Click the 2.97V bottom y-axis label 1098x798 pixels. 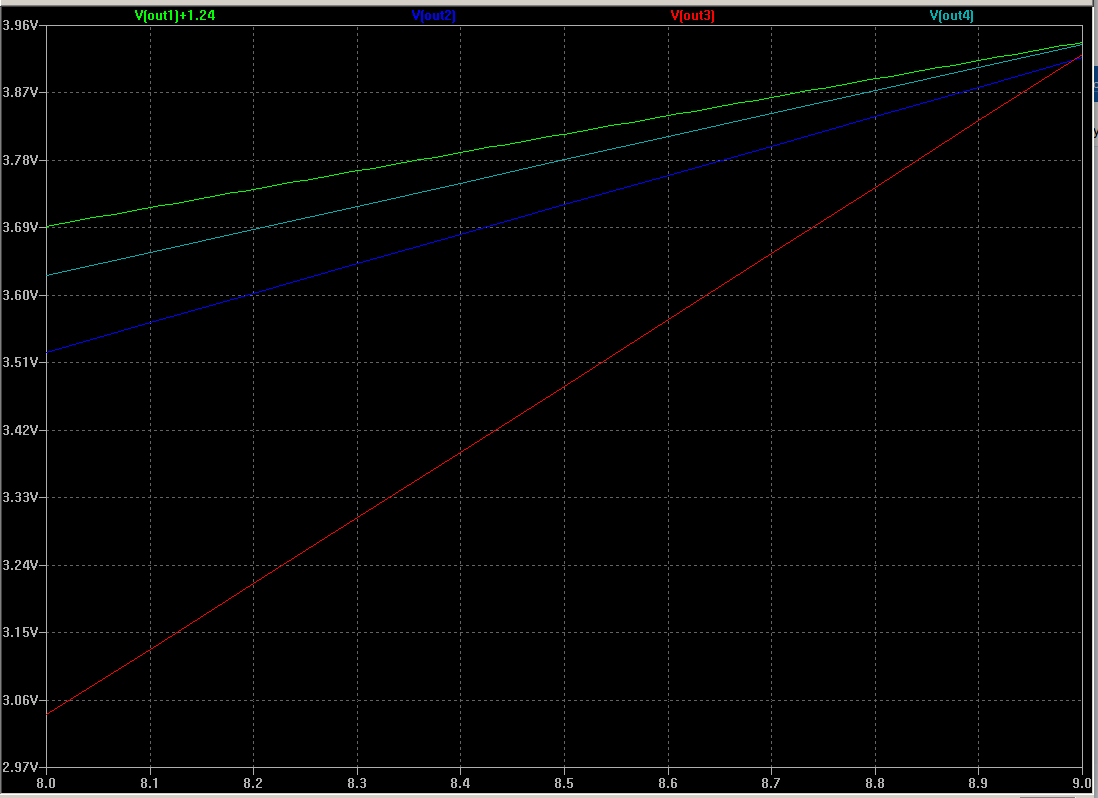tap(21, 768)
